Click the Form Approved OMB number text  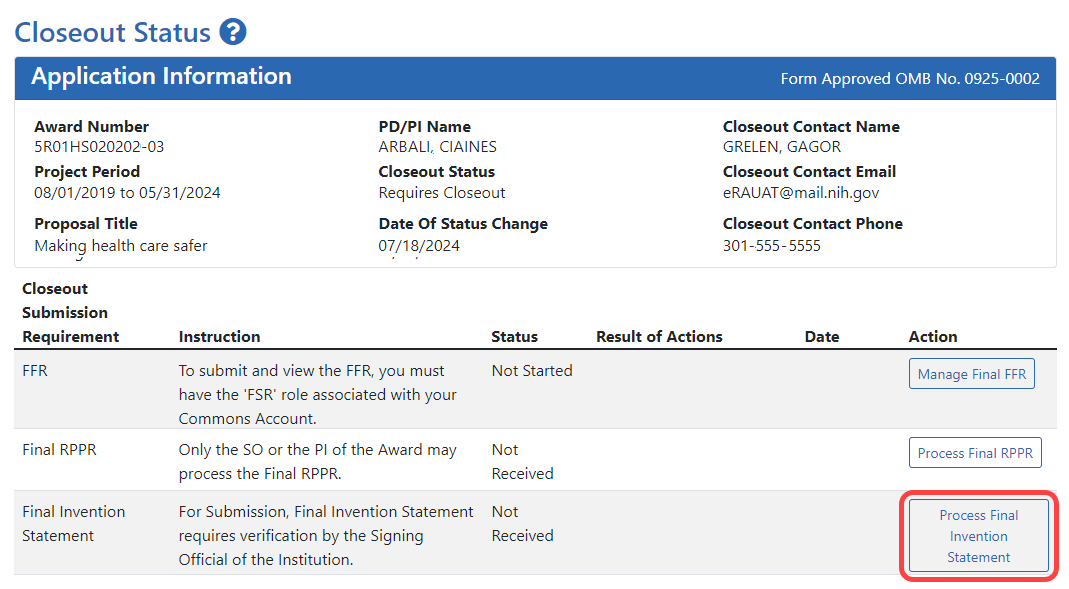pos(910,78)
